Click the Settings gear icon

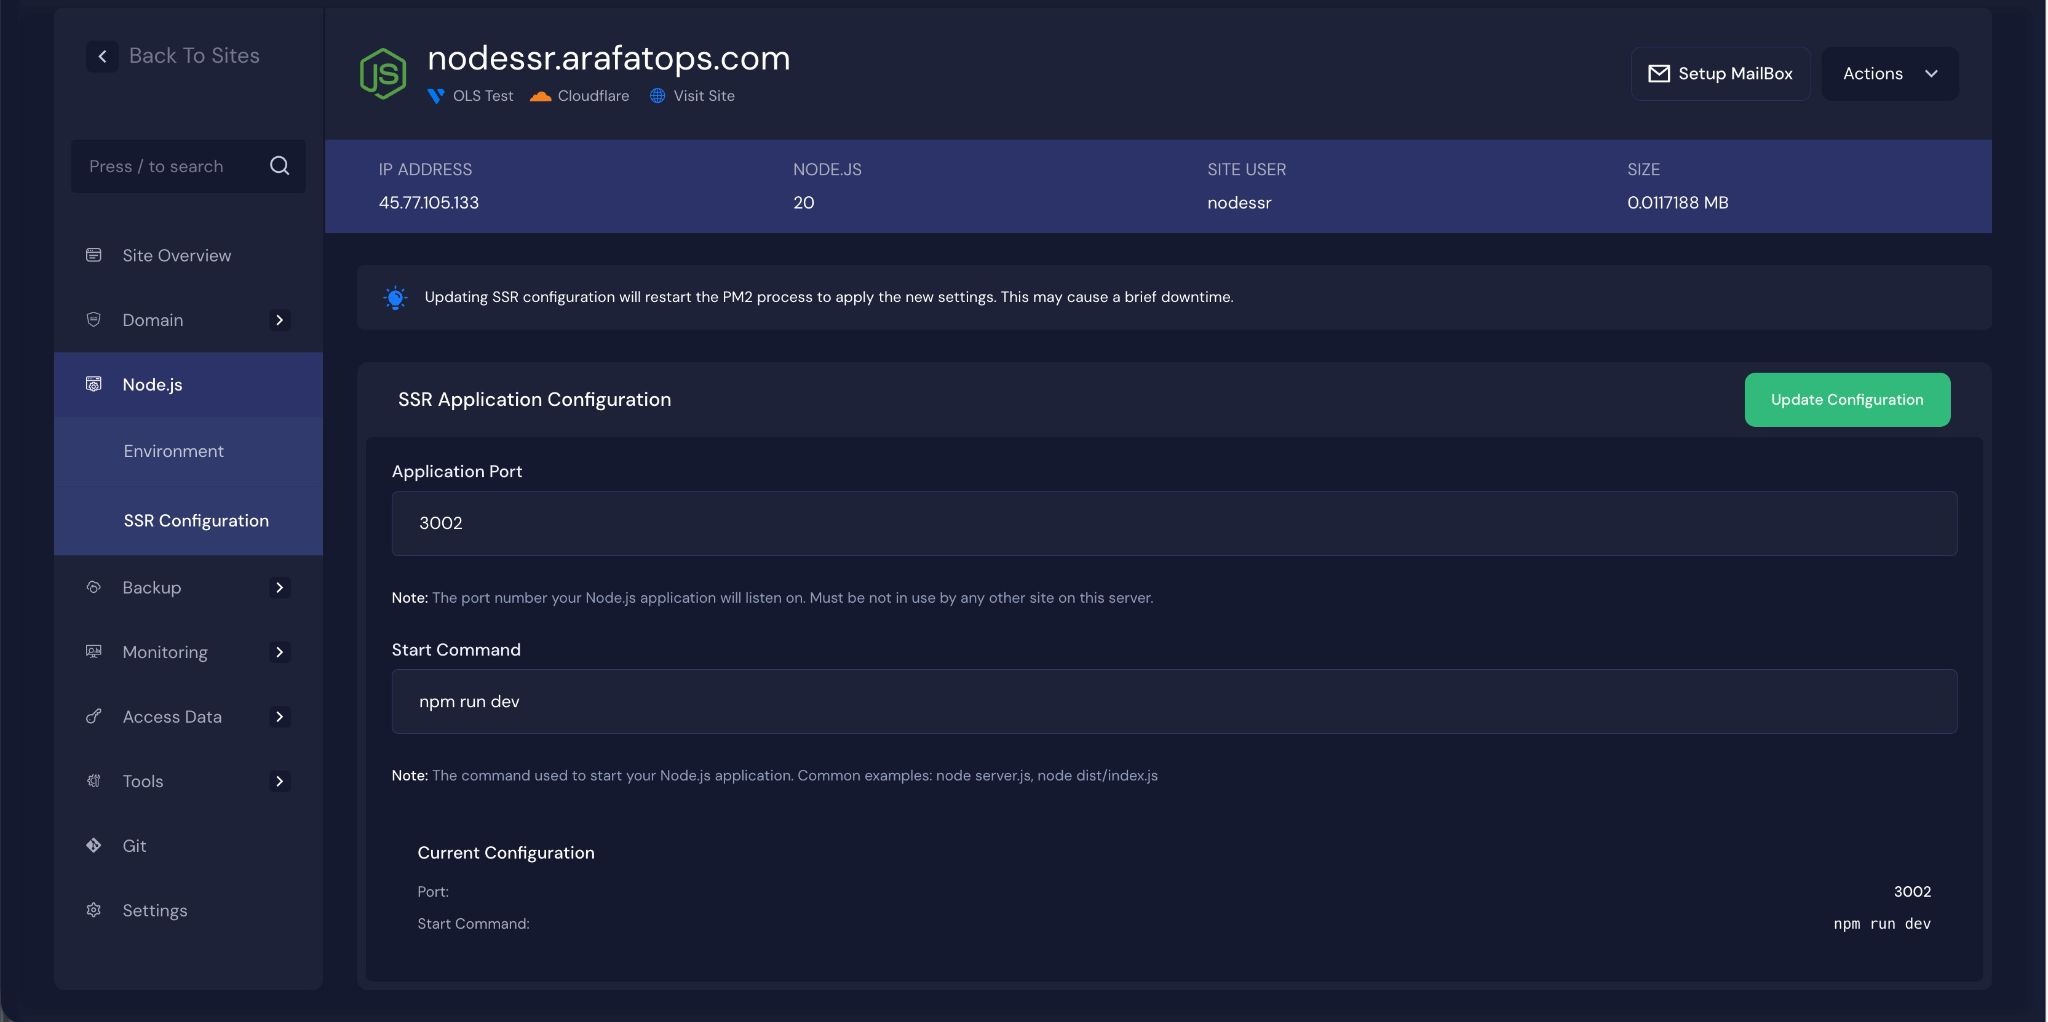(94, 910)
